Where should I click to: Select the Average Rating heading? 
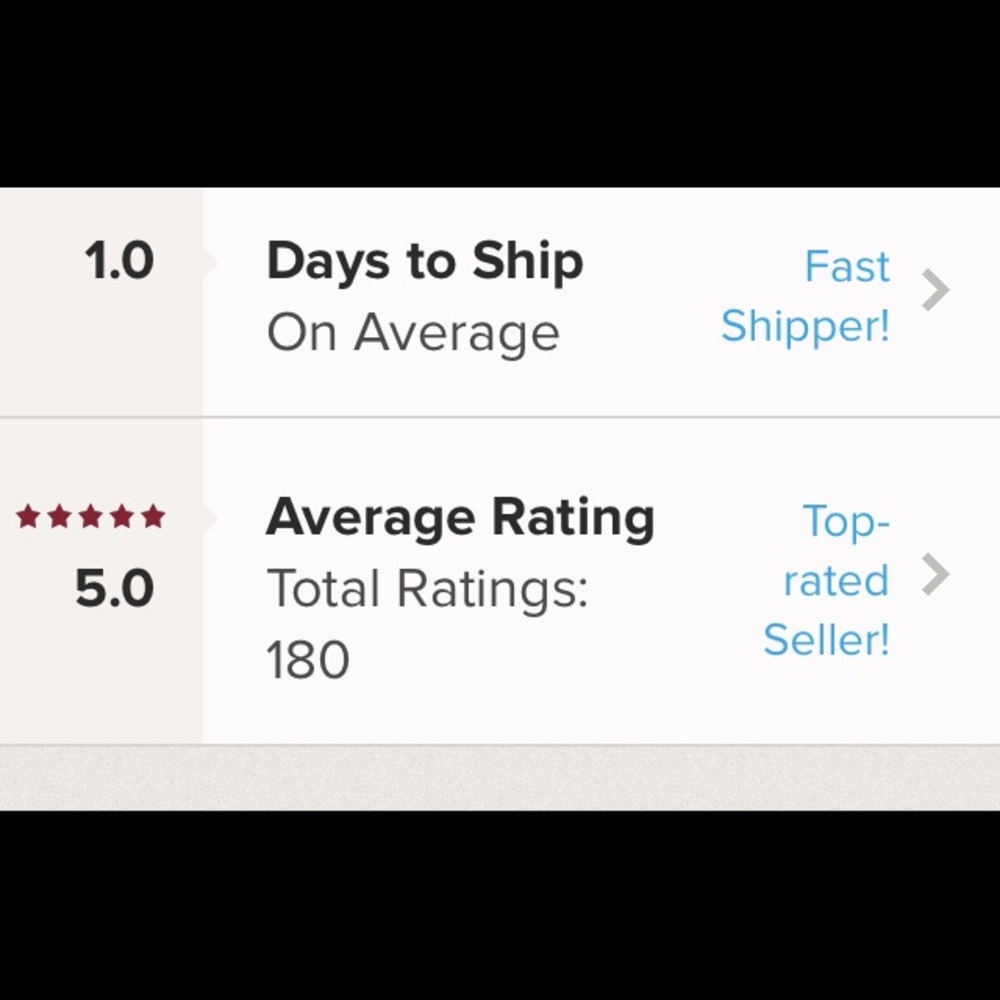point(460,518)
